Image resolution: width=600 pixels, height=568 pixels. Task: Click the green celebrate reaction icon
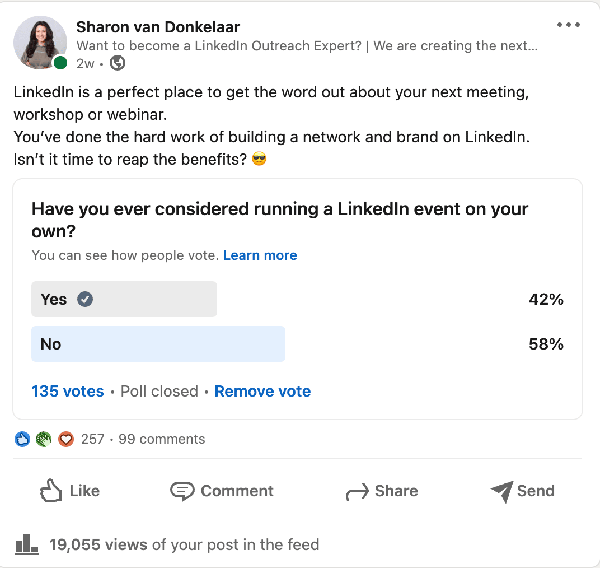pyautogui.click(x=44, y=439)
